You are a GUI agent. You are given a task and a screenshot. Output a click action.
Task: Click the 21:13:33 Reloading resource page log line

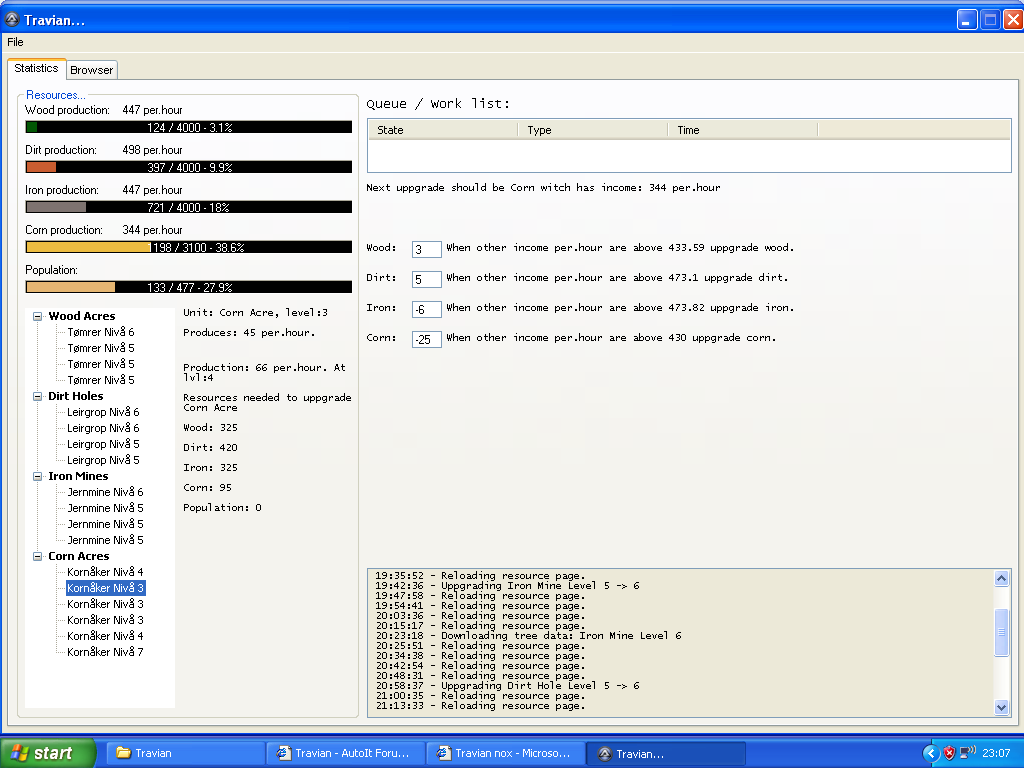coord(480,706)
